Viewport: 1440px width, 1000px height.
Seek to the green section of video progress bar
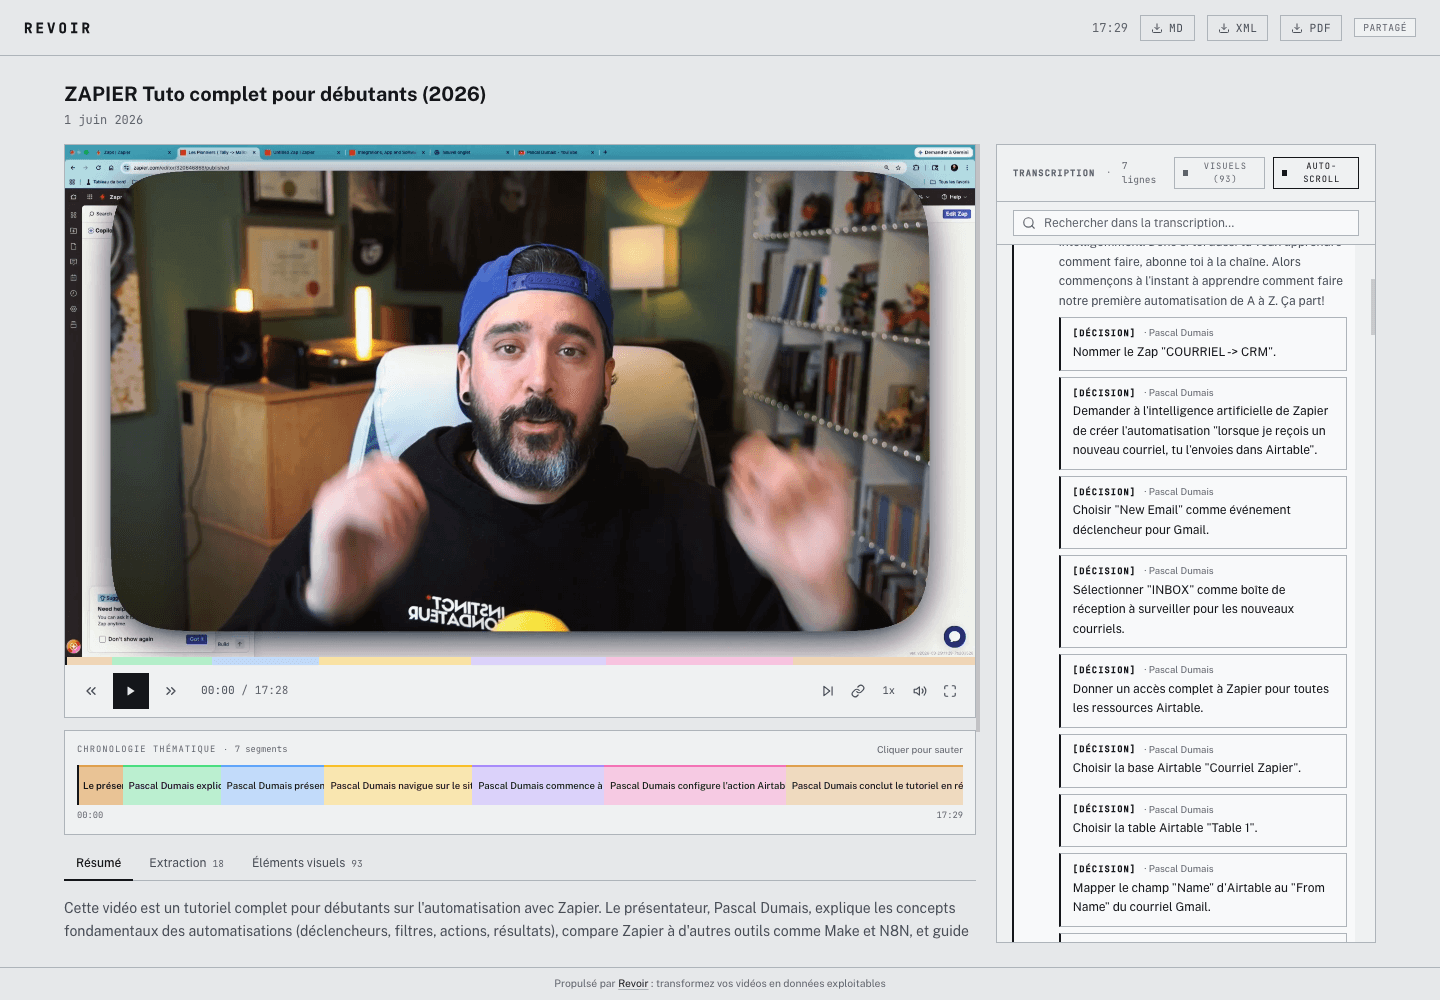pos(162,661)
